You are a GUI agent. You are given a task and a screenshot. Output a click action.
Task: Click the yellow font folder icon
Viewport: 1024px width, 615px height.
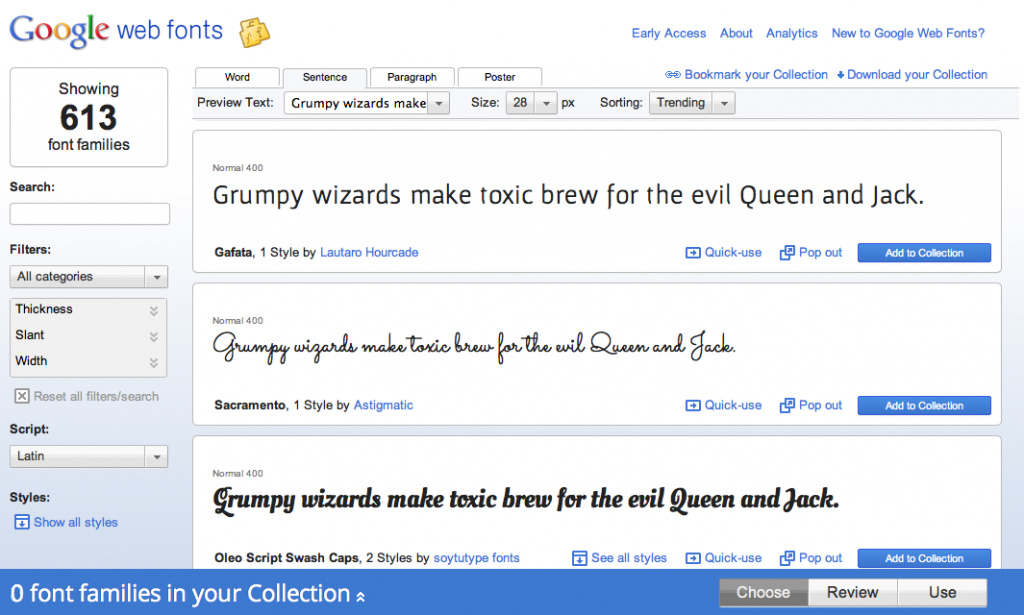254,33
